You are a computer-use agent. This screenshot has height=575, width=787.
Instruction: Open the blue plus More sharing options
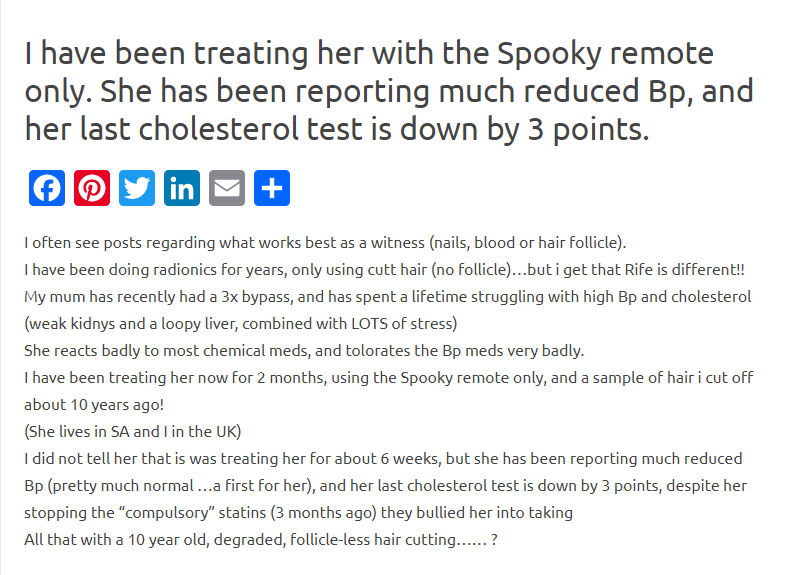[272, 188]
